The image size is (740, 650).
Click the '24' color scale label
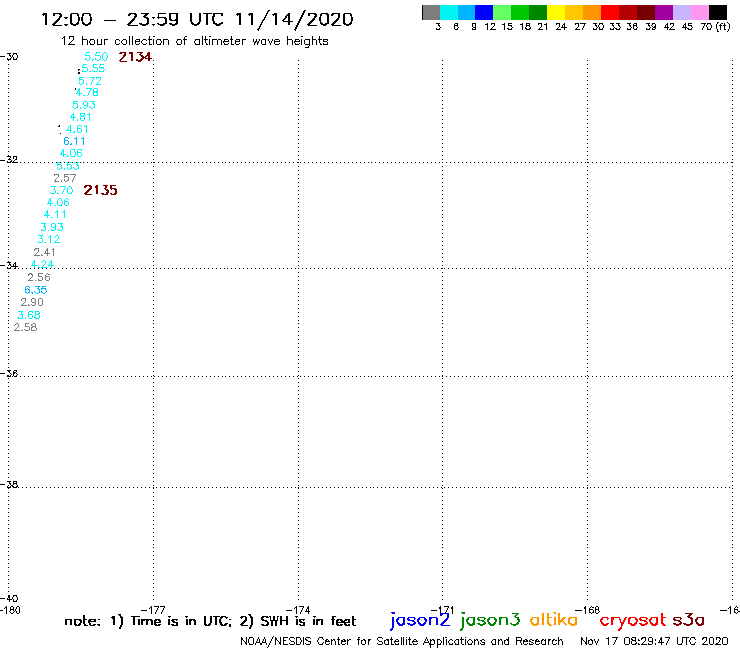coord(561,26)
